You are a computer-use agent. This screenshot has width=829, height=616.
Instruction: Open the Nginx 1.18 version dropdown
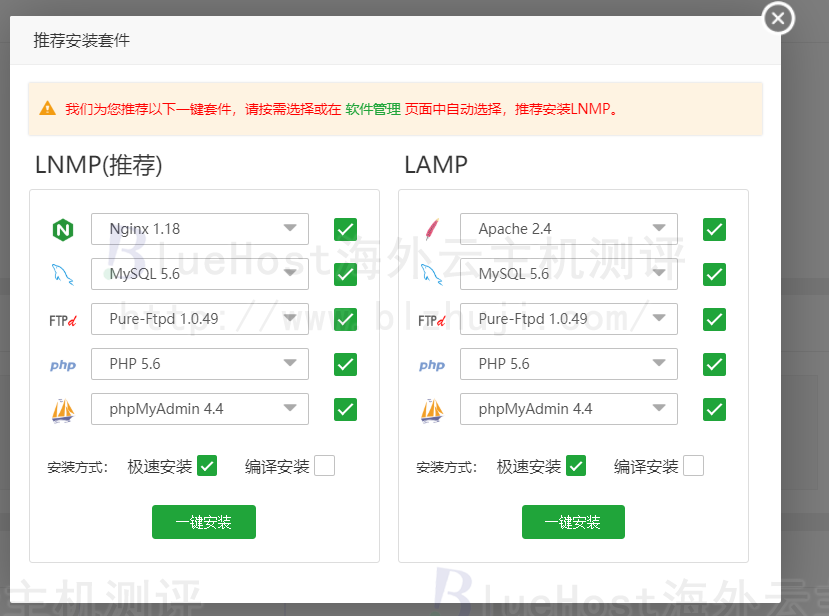coord(200,229)
